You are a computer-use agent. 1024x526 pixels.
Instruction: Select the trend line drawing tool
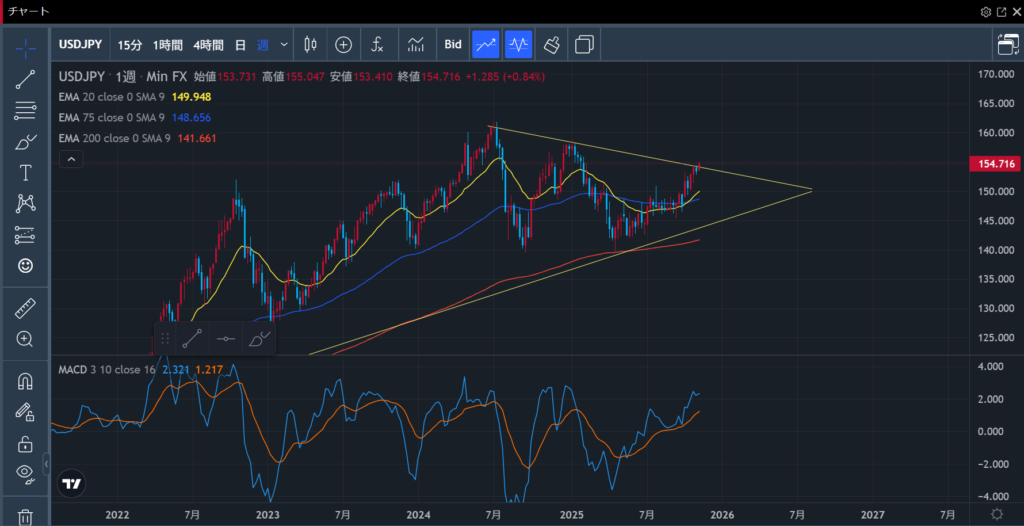[26, 80]
